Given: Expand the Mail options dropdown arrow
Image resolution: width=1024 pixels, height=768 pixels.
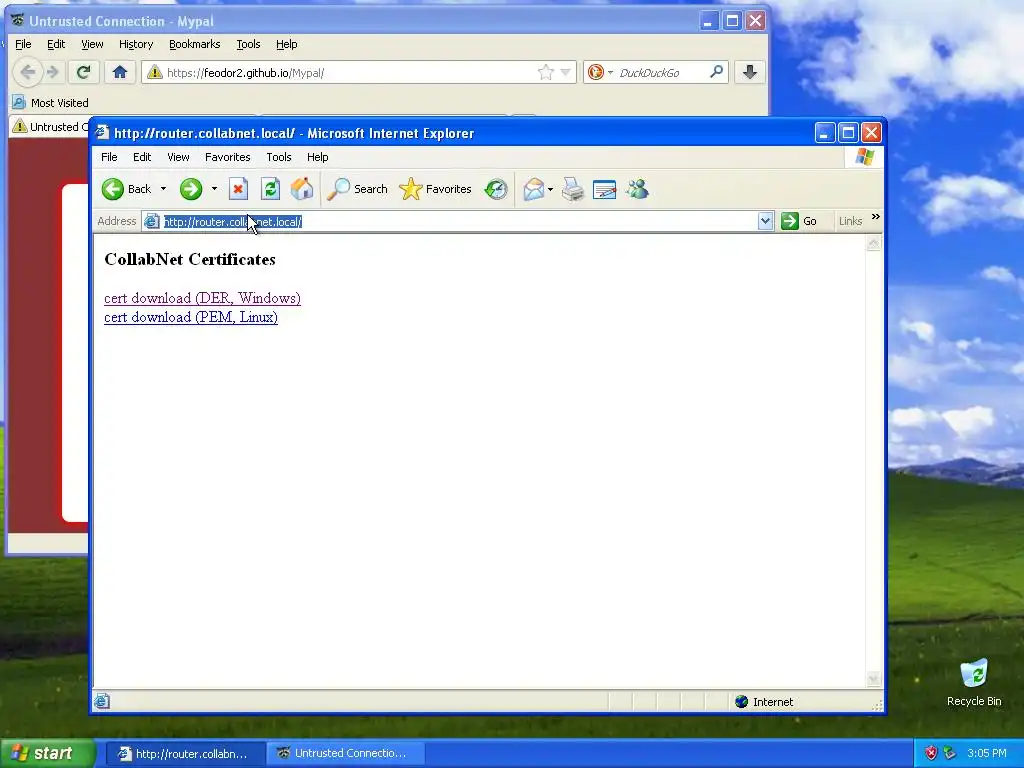Looking at the screenshot, I should coord(551,189).
